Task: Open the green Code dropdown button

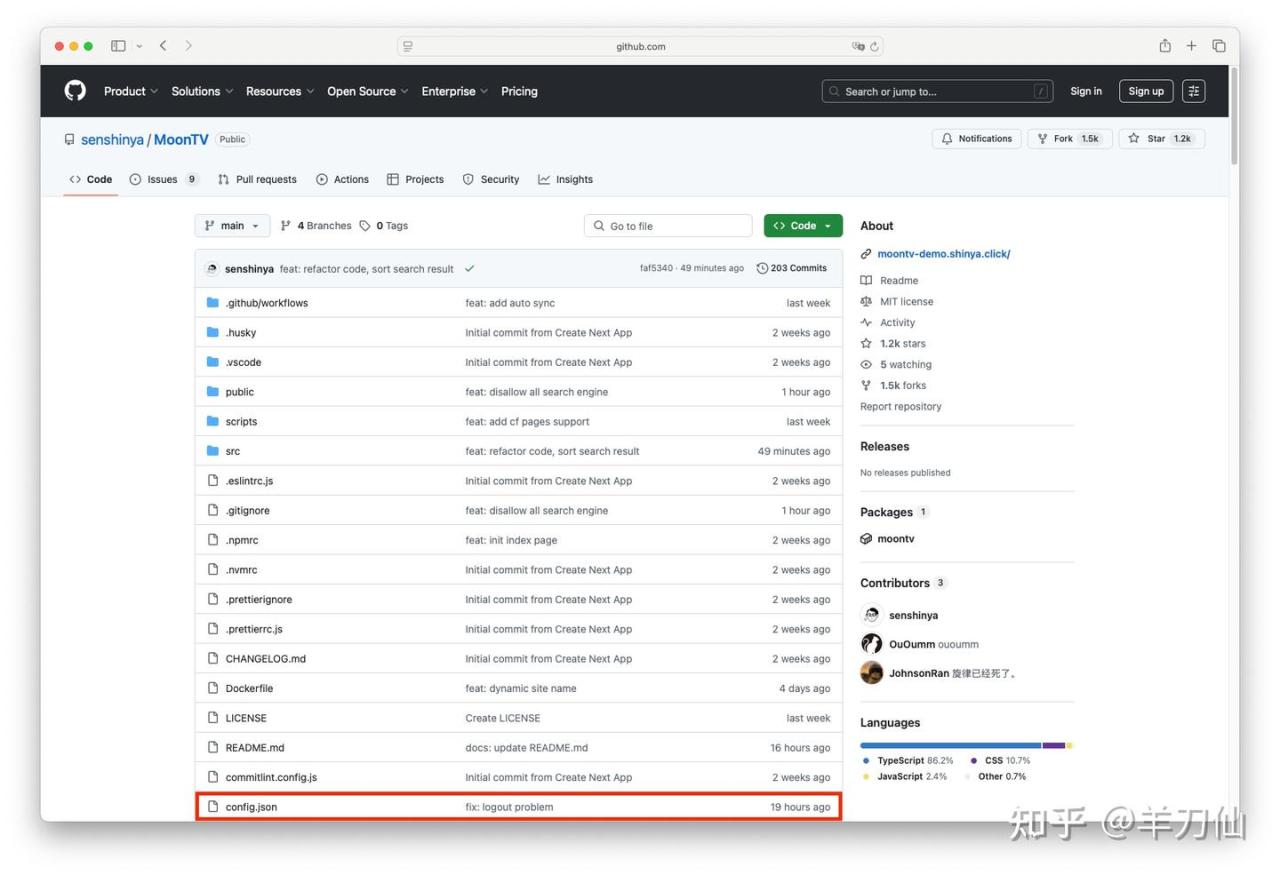Action: (x=803, y=226)
